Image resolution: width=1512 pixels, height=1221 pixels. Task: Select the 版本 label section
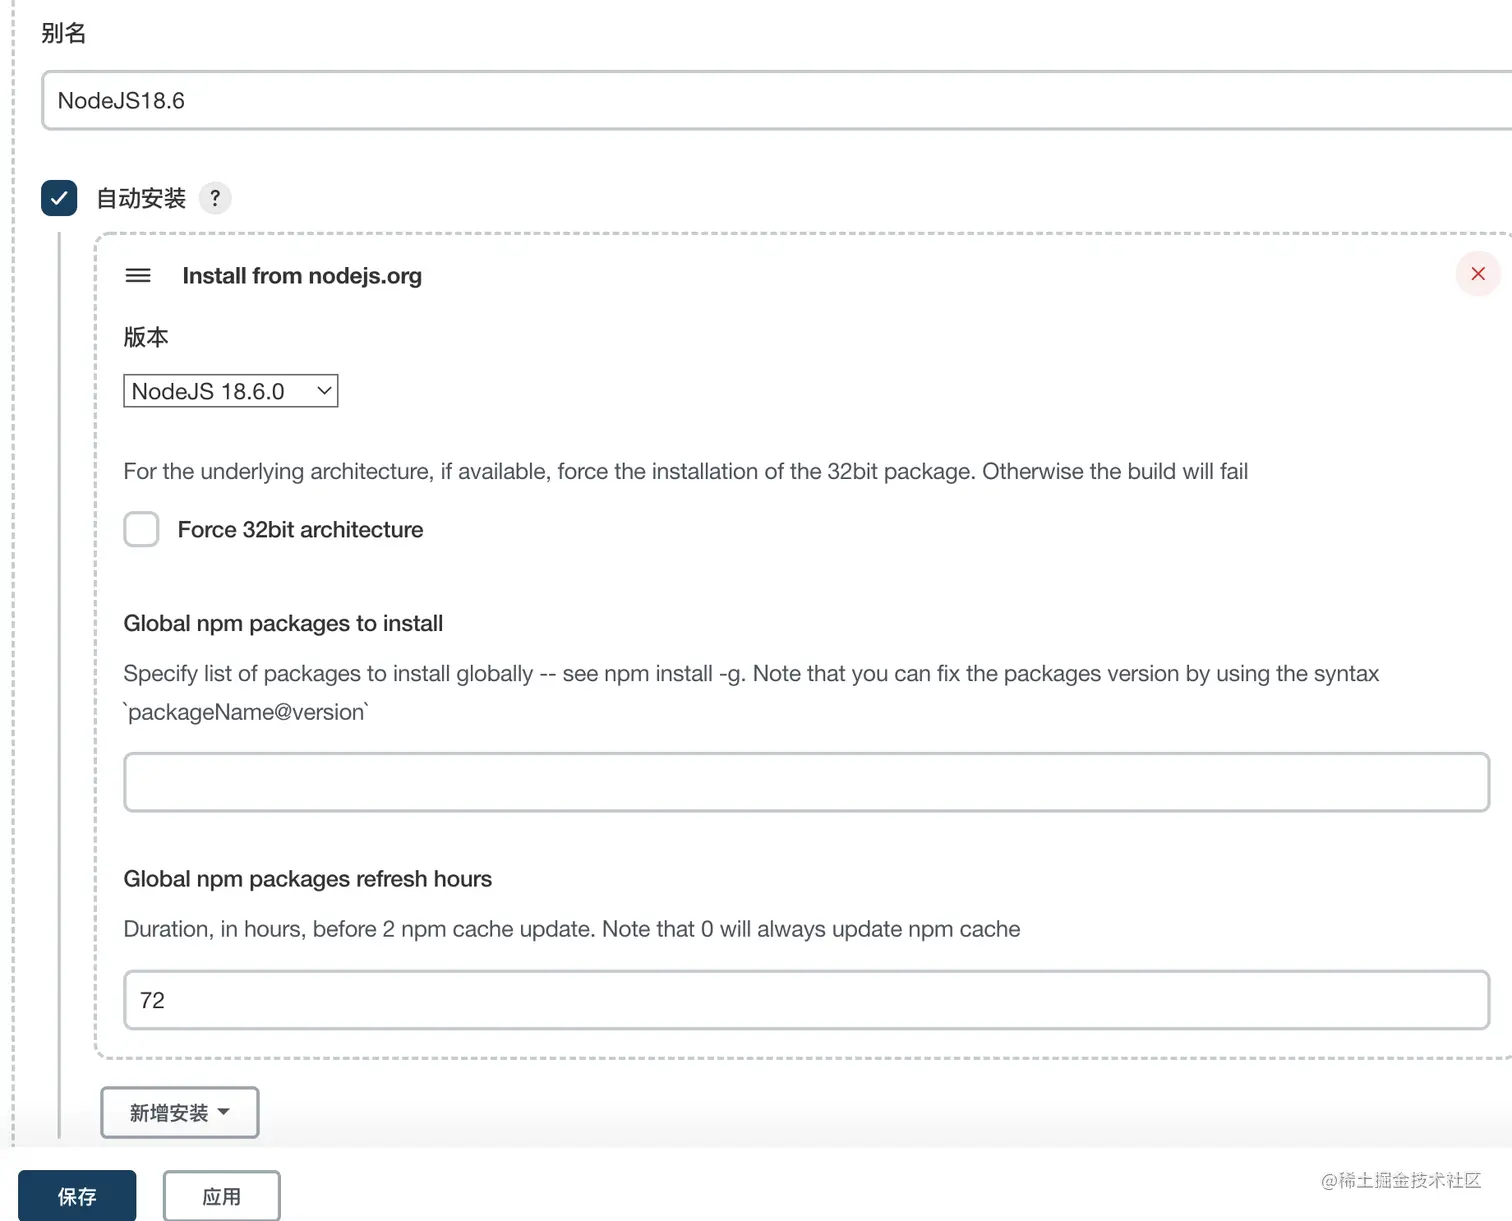point(146,338)
